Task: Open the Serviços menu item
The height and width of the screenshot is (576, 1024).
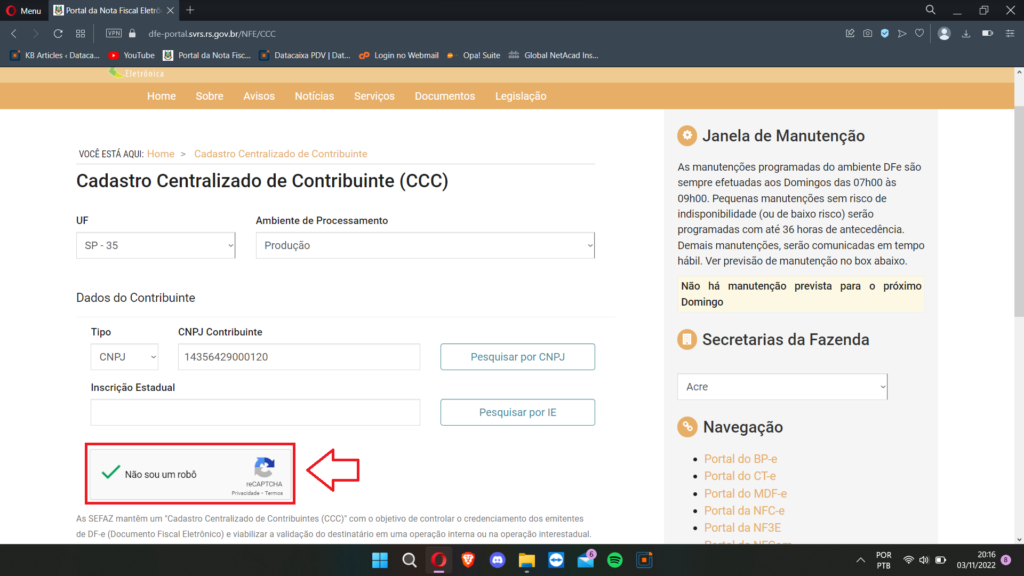Action: [x=374, y=96]
